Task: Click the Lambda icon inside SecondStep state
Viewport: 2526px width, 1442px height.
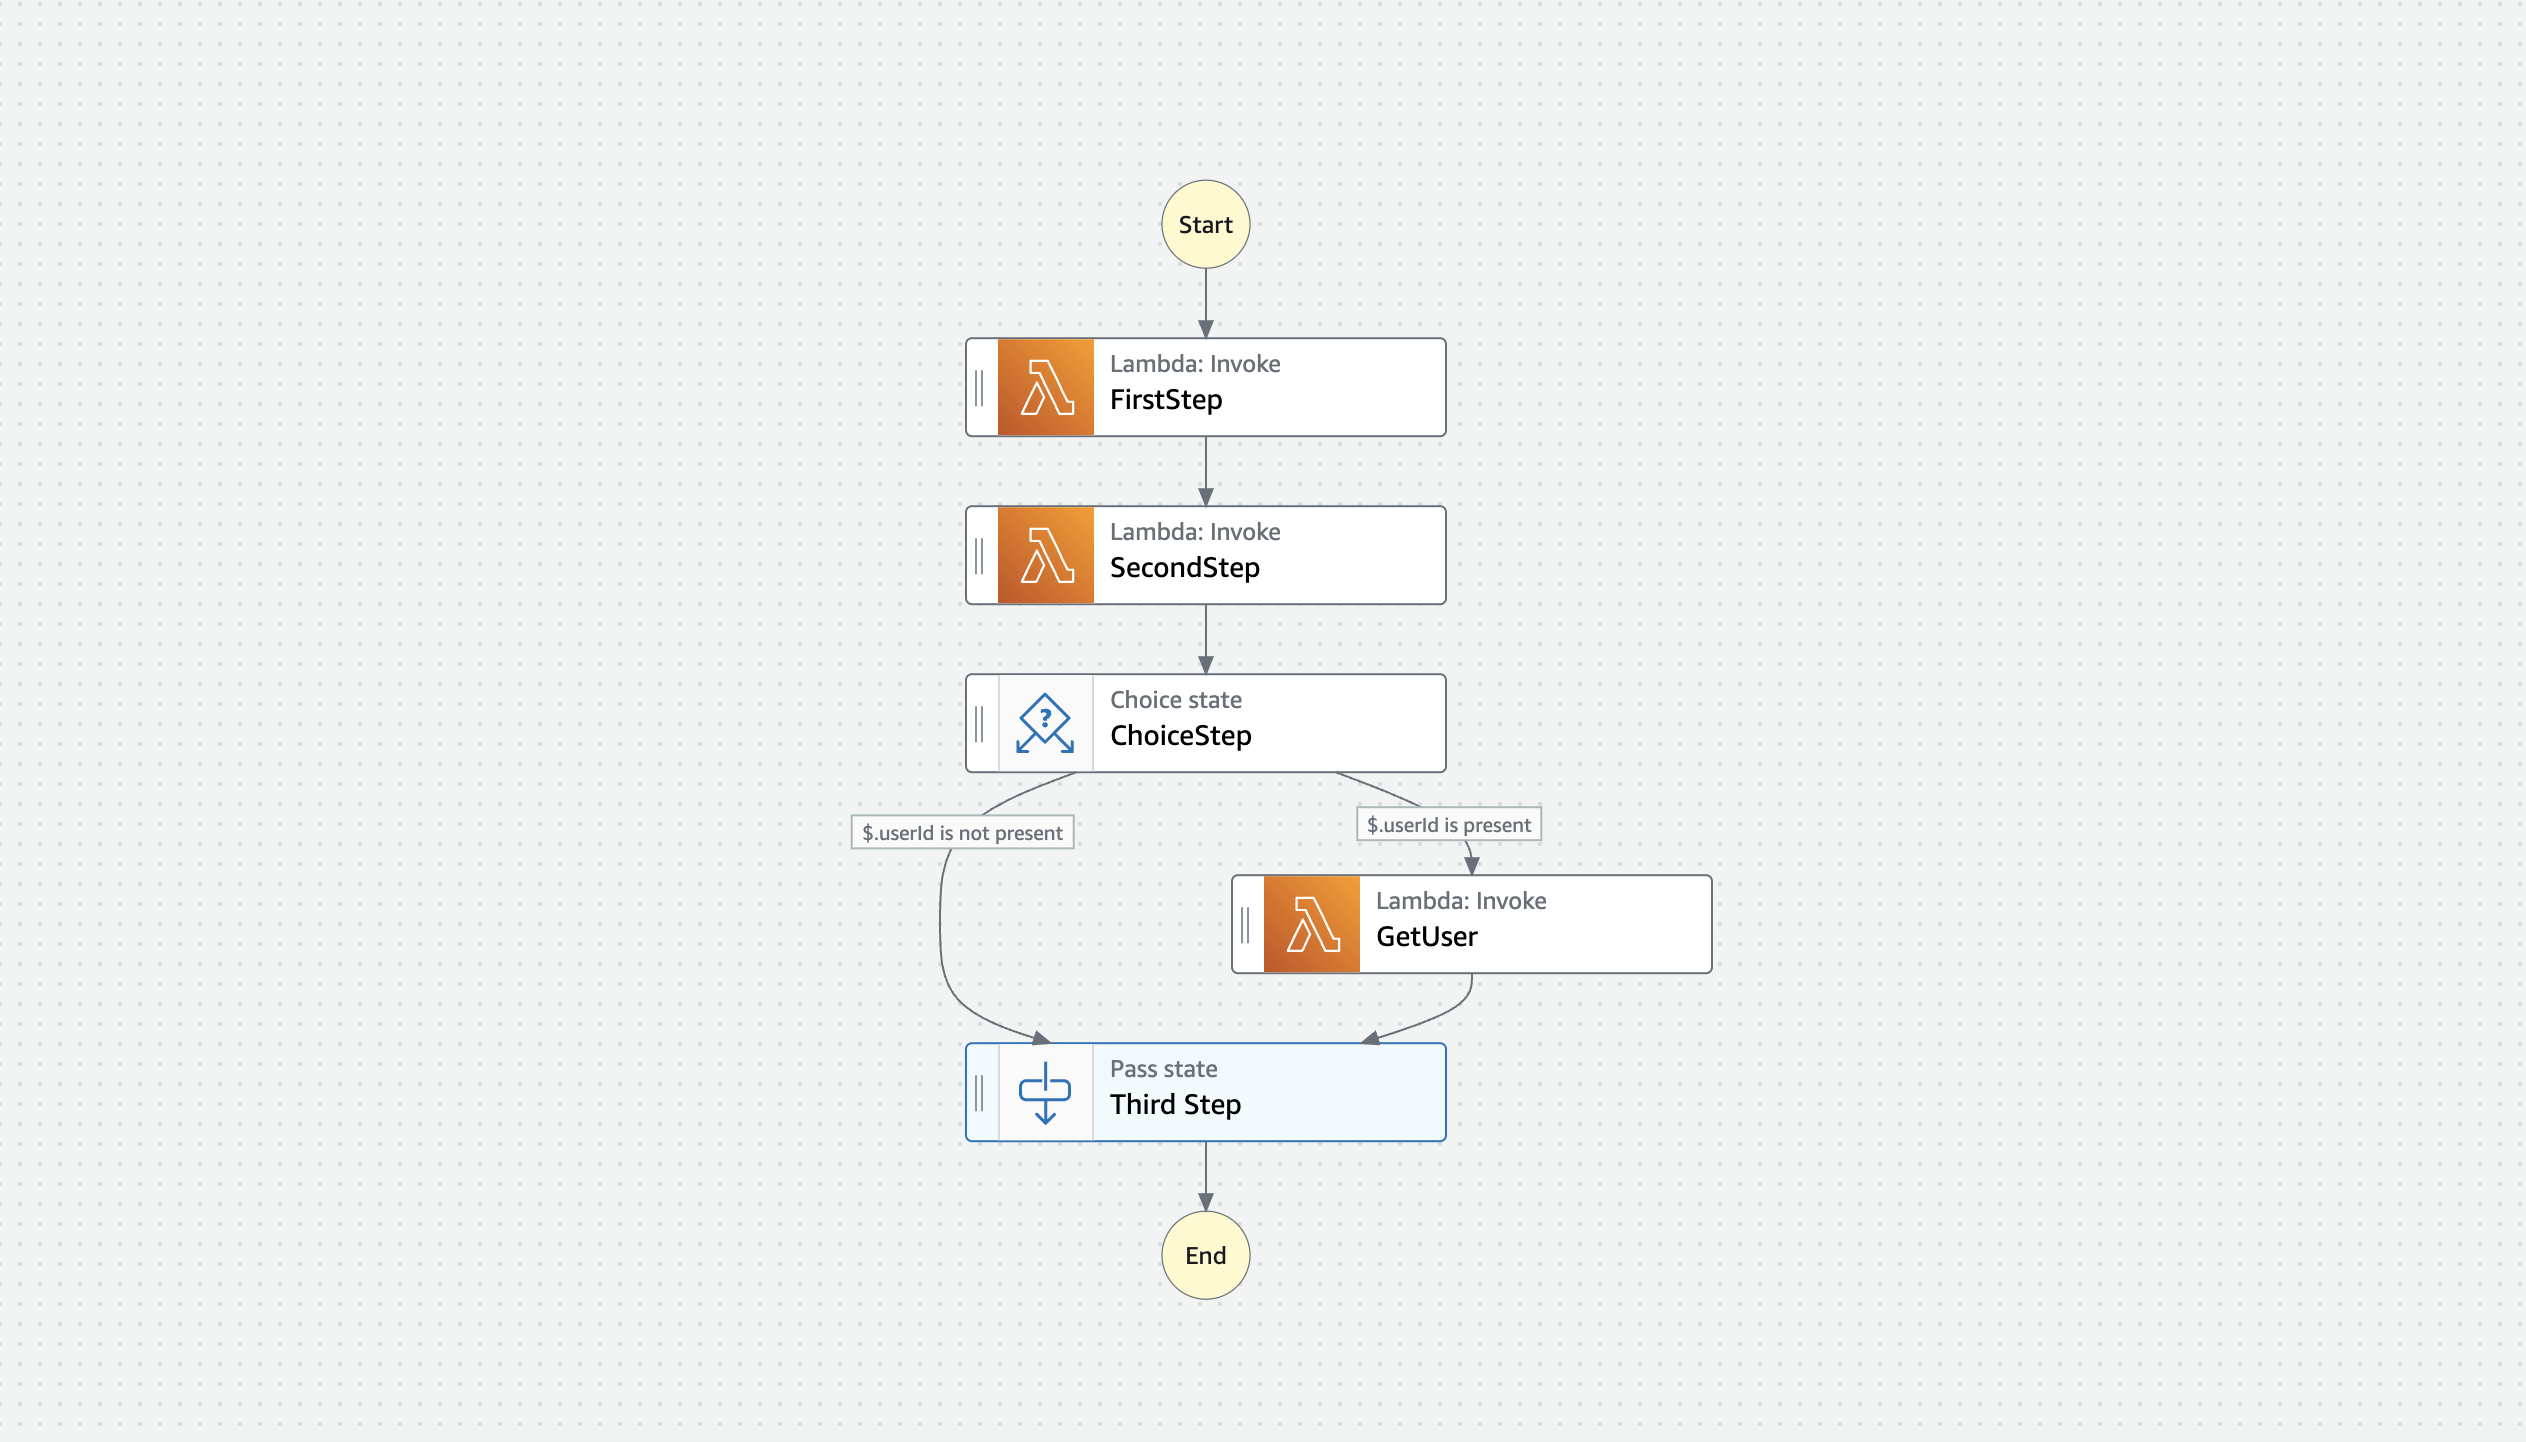Action: coord(1044,554)
